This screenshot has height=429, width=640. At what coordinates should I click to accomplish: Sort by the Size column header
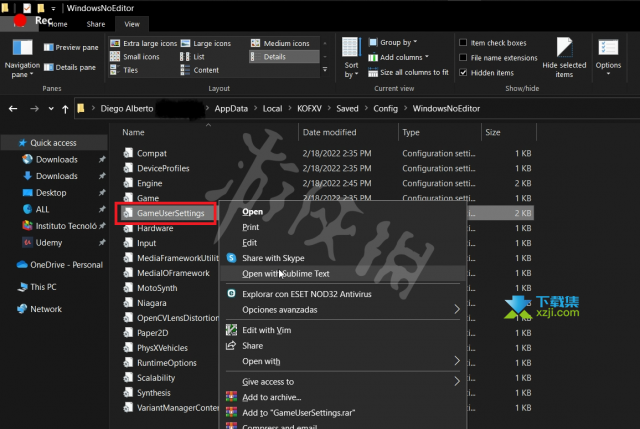coord(493,132)
